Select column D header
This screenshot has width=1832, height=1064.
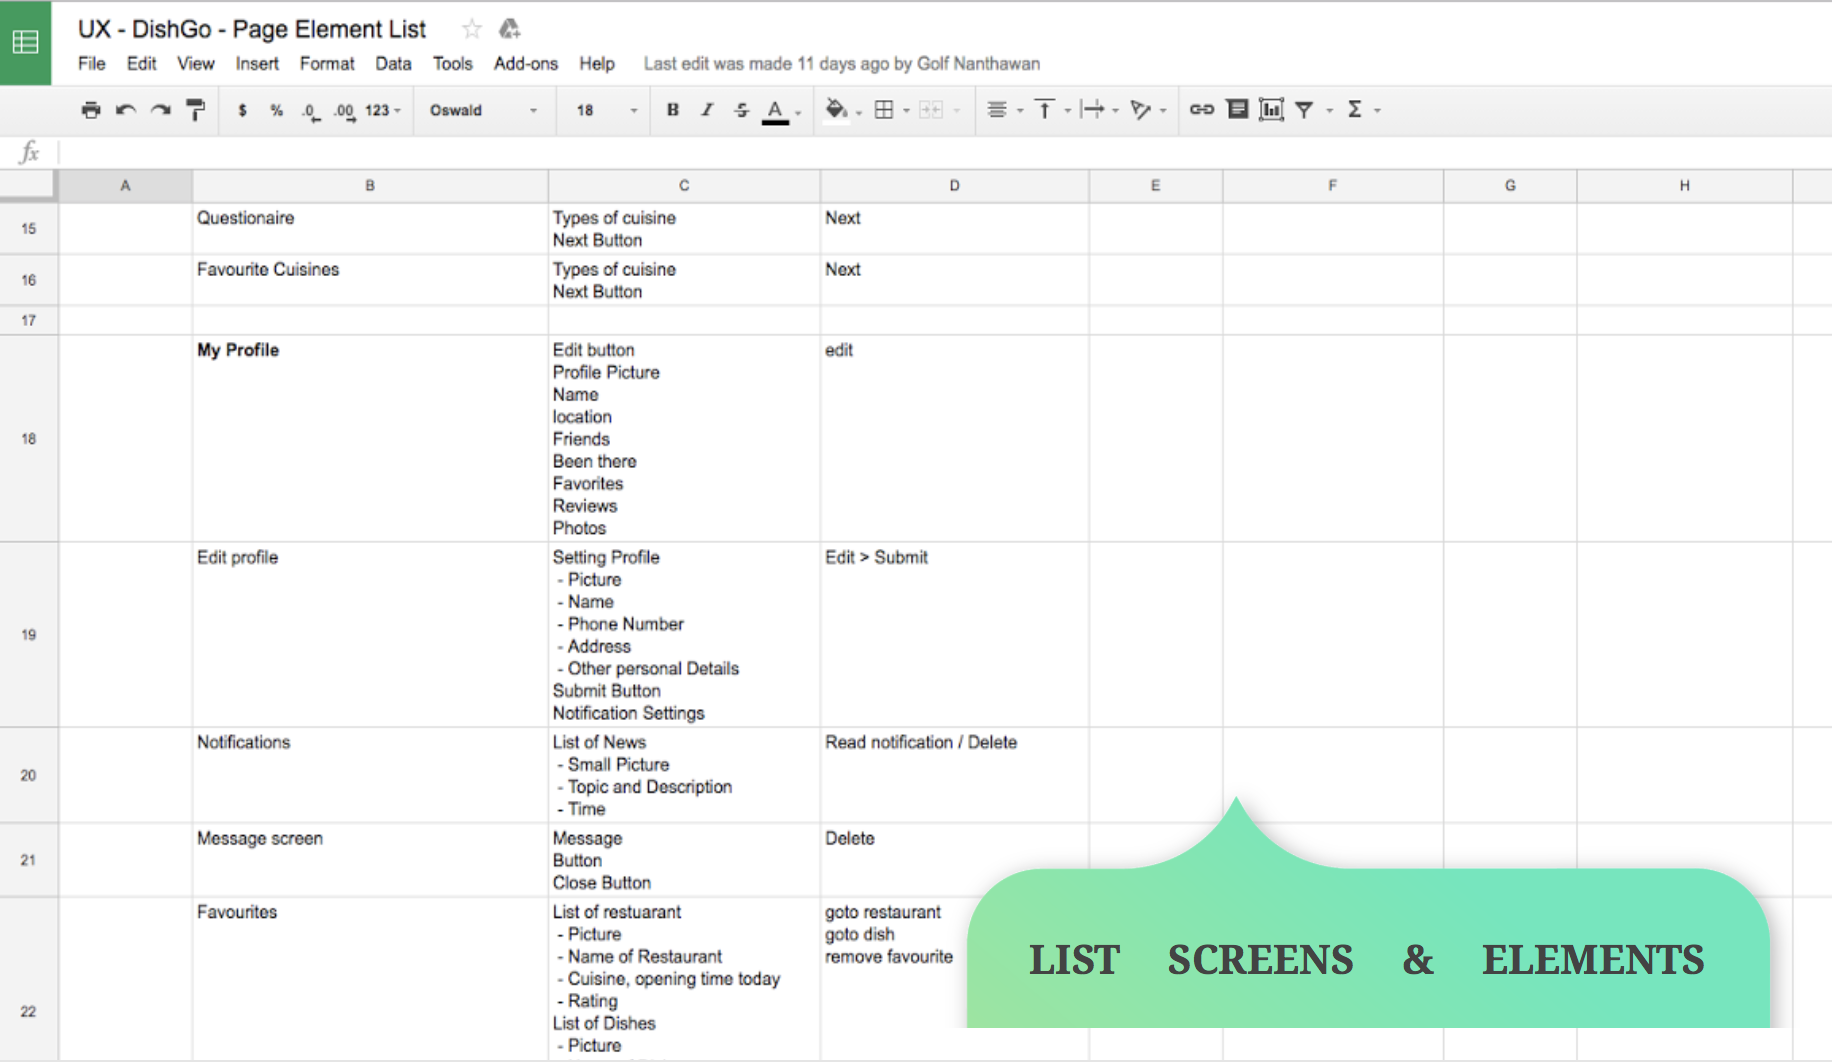point(955,186)
